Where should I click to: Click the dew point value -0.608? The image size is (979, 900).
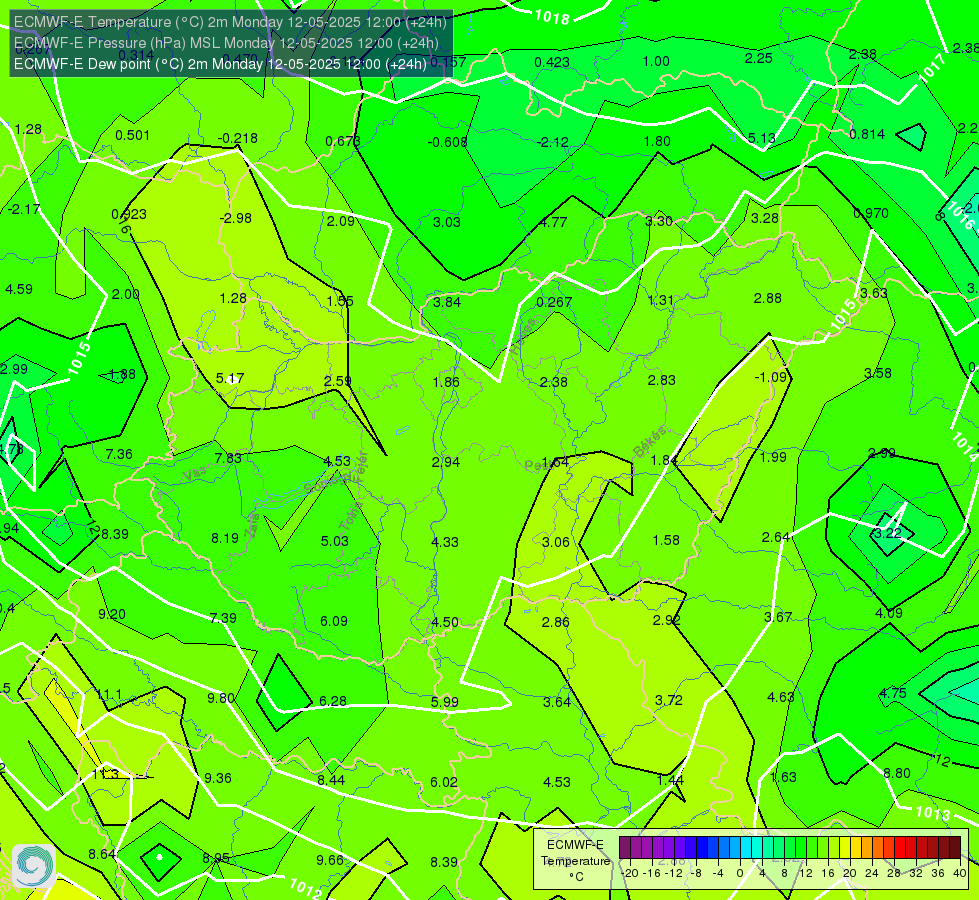pos(447,142)
